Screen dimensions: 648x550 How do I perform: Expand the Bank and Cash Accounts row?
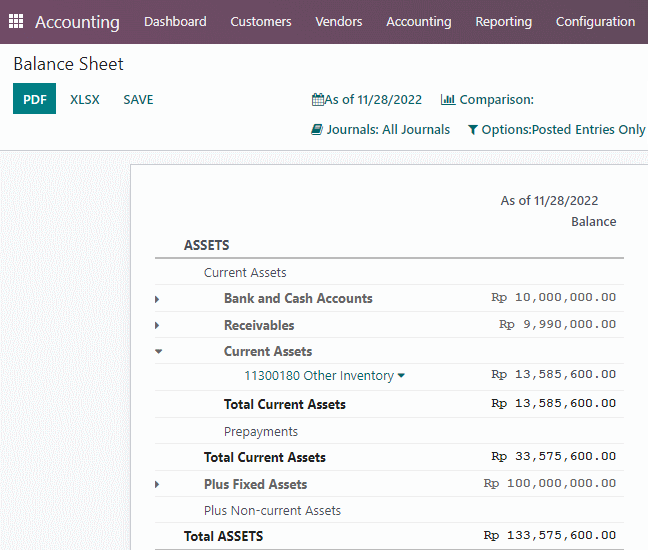(x=157, y=299)
